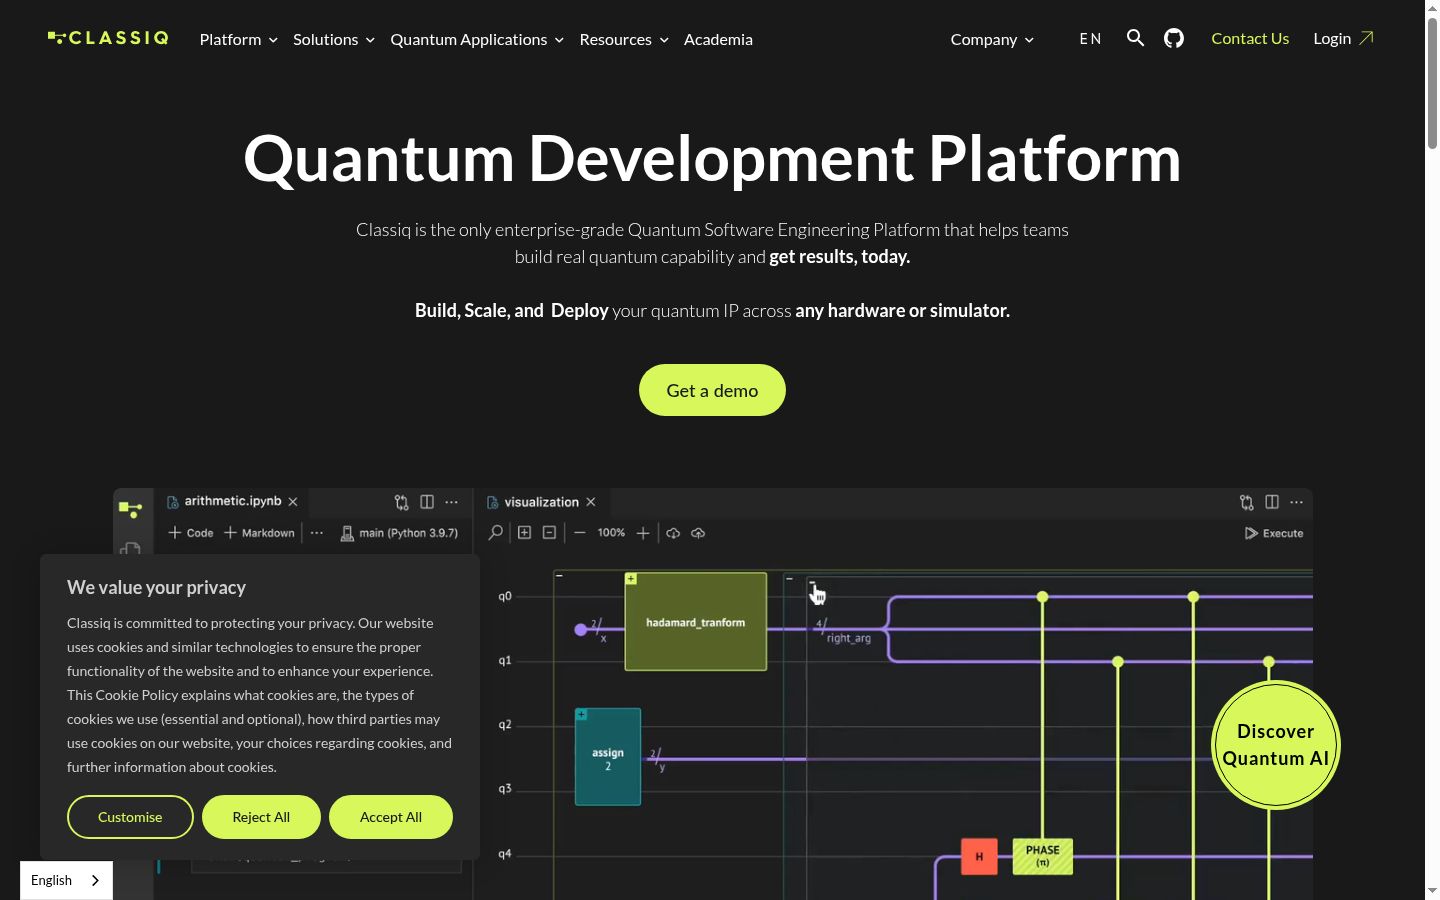This screenshot has width=1440, height=900.
Task: Click the split editor icon beside arithmetic.ipynb
Action: (427, 502)
